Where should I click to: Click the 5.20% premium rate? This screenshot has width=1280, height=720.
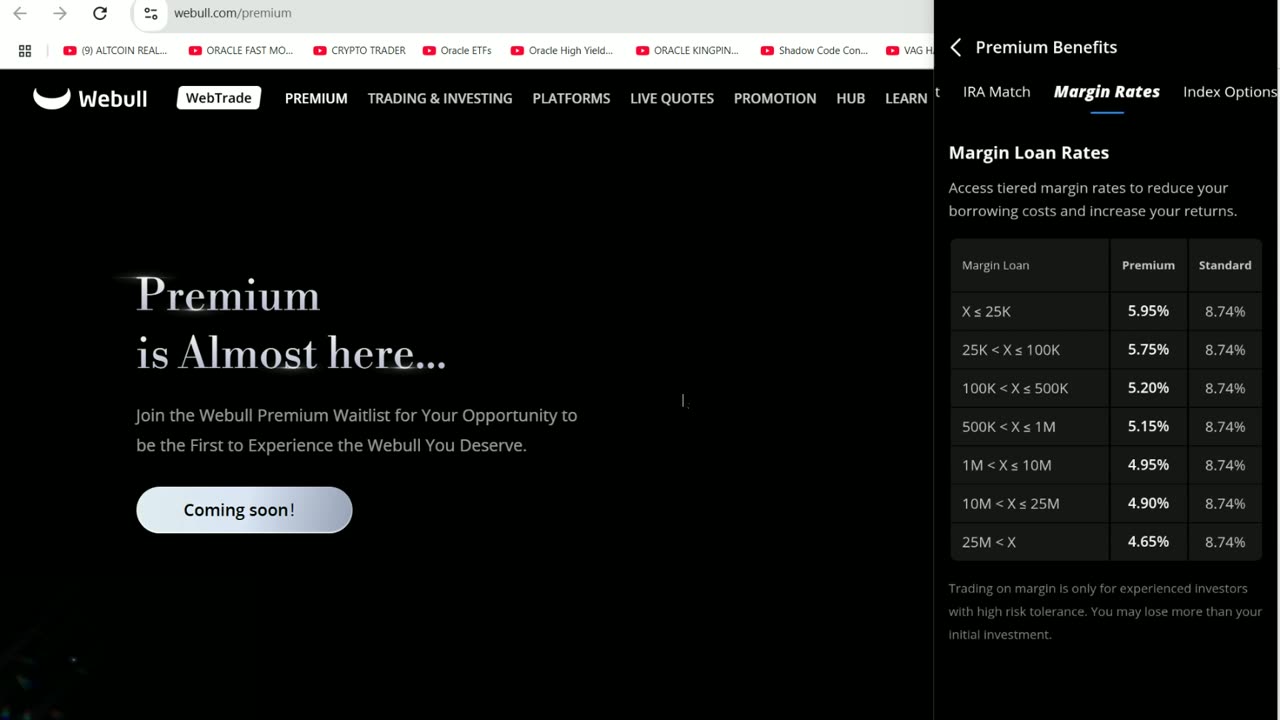[x=1148, y=388]
